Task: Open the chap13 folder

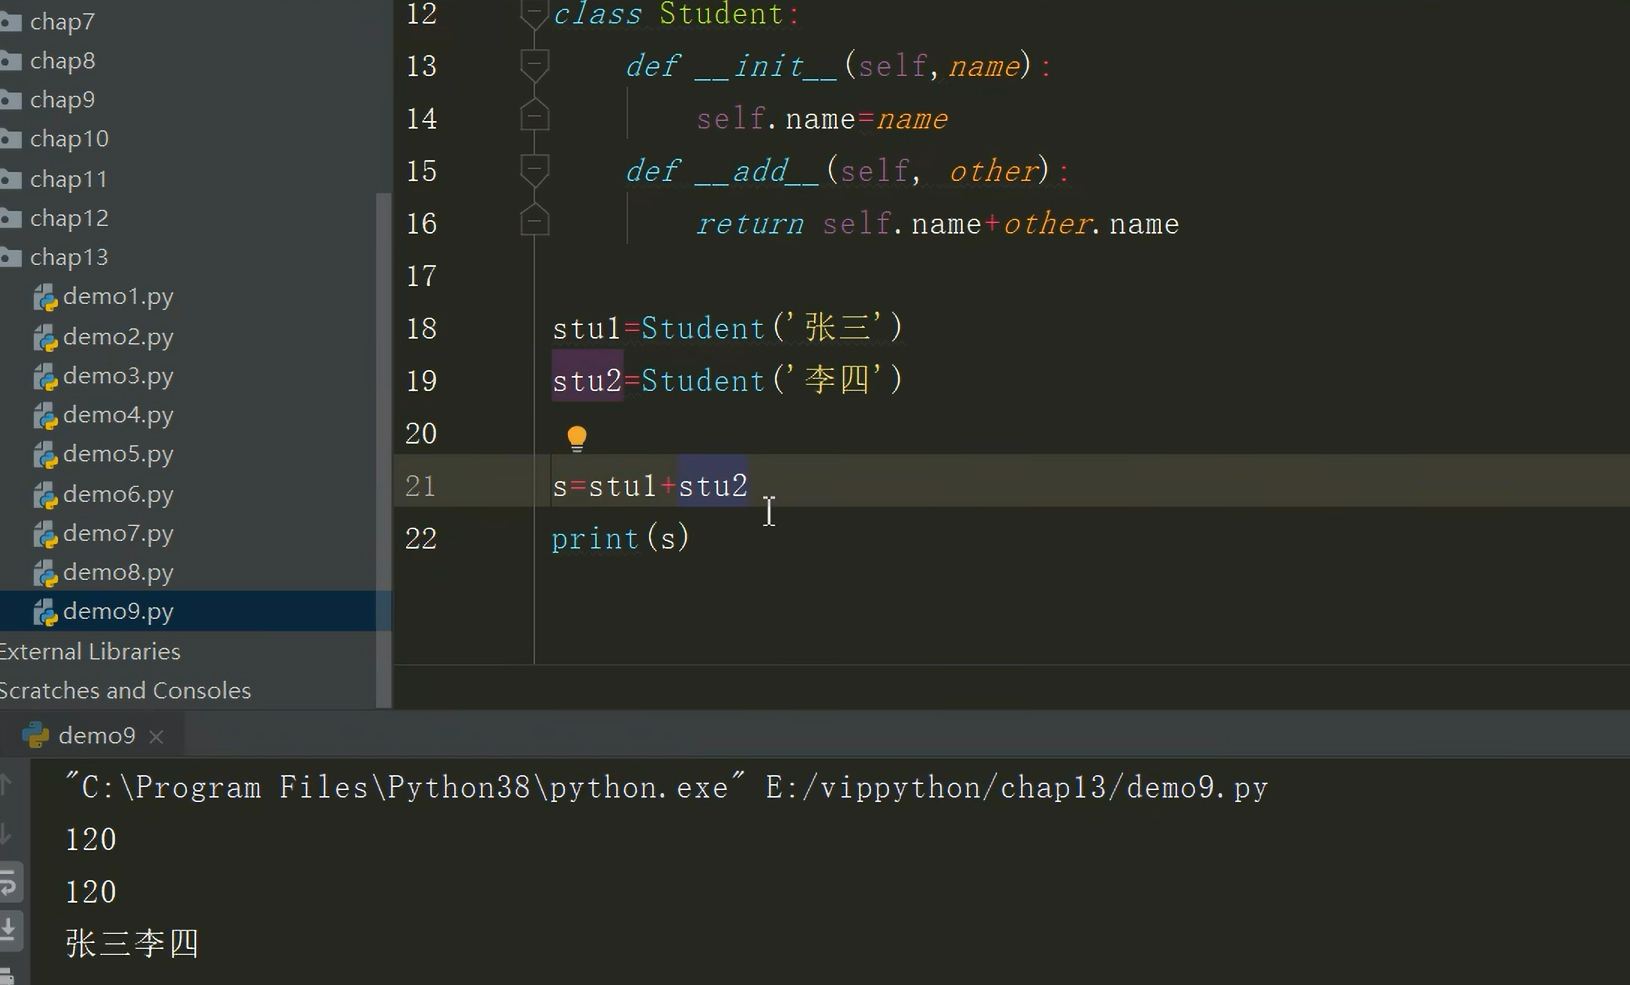Action: 68,257
